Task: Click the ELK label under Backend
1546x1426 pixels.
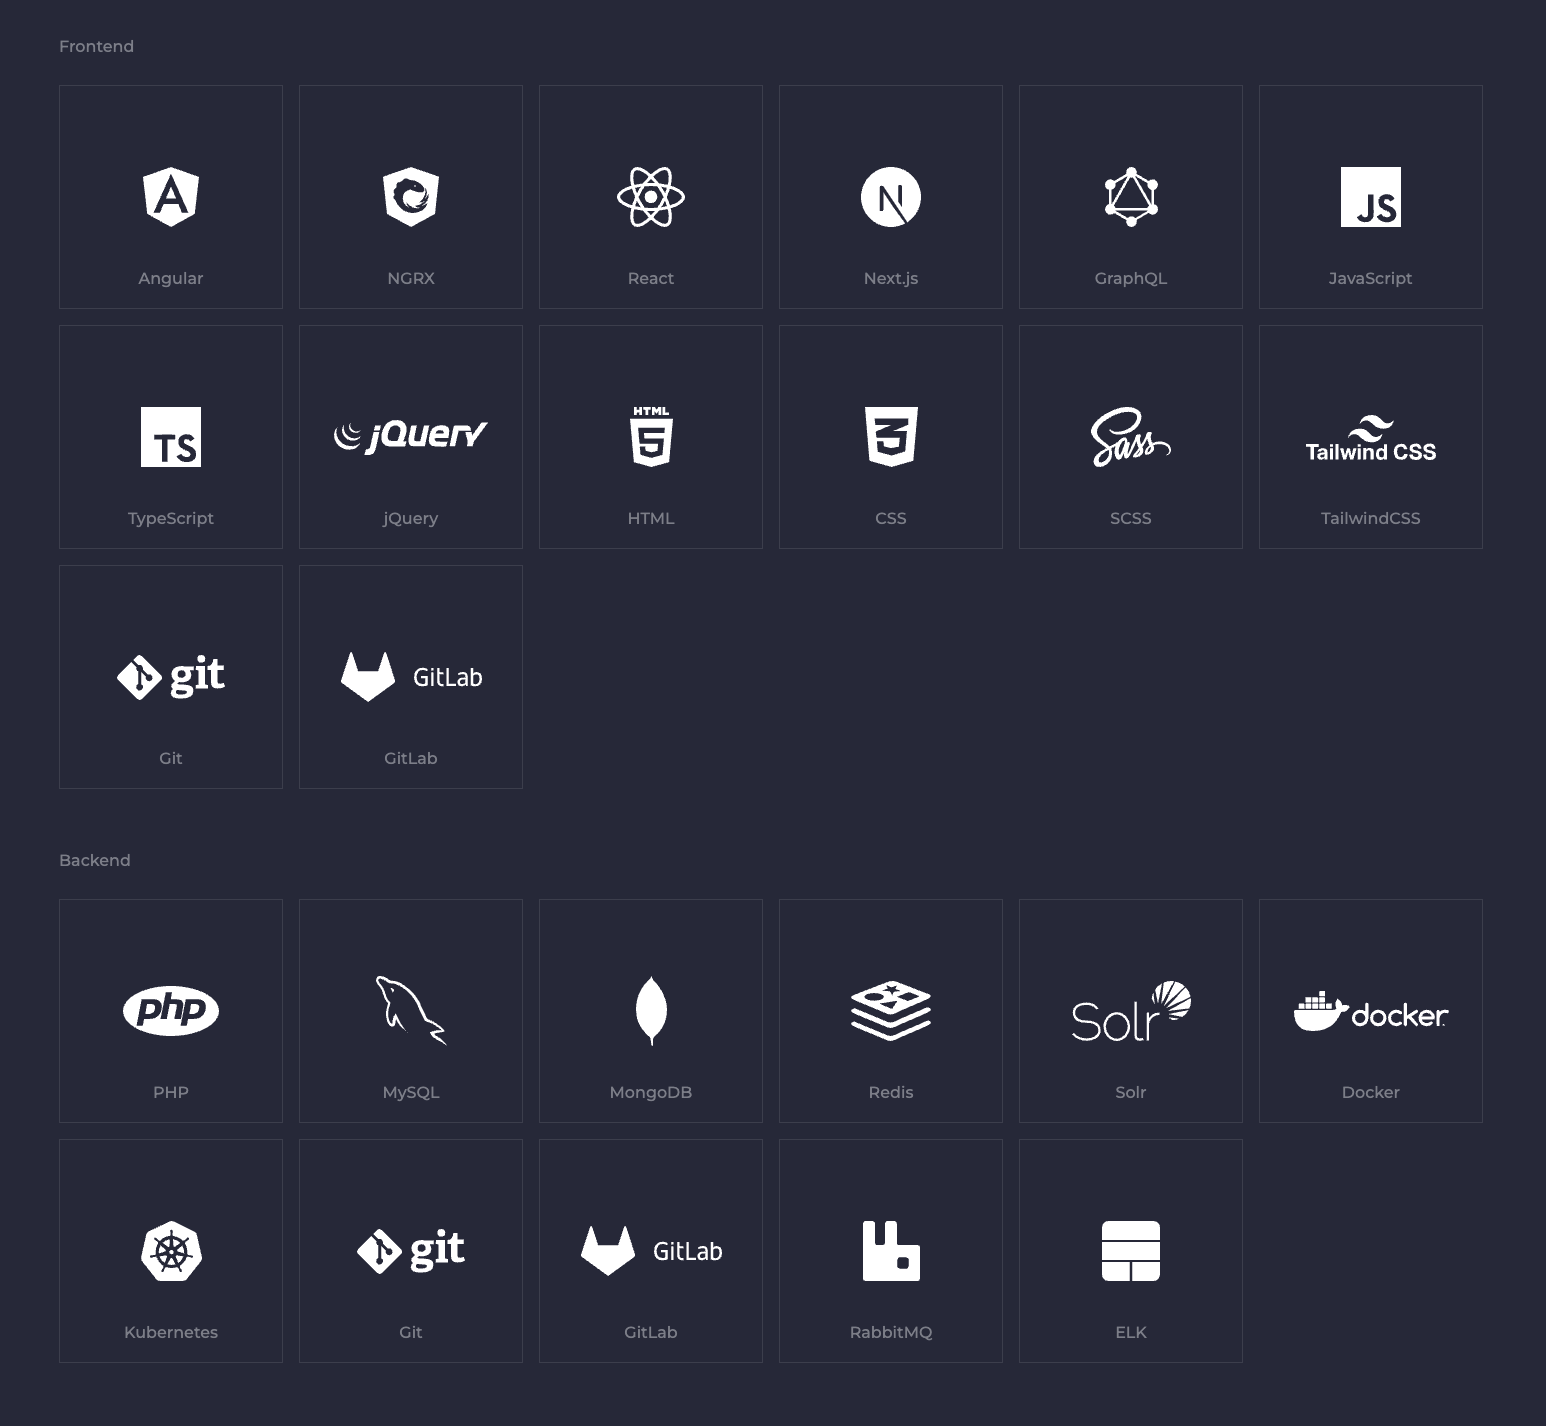Action: [1131, 1332]
